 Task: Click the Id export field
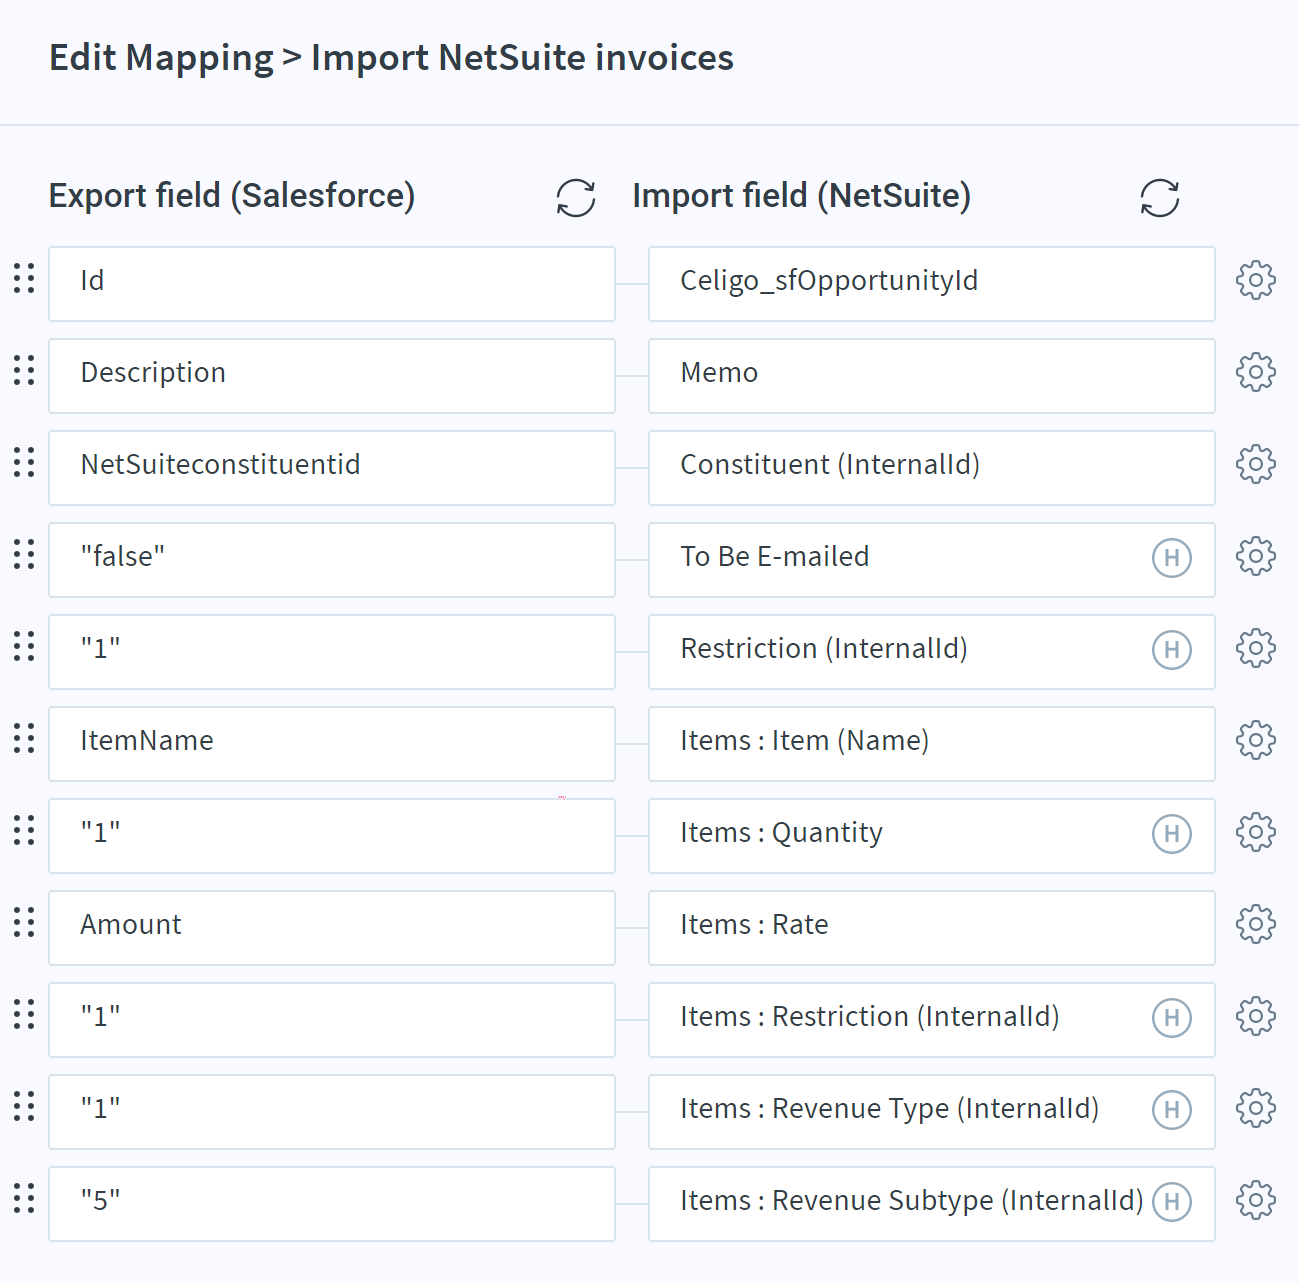pyautogui.click(x=332, y=284)
